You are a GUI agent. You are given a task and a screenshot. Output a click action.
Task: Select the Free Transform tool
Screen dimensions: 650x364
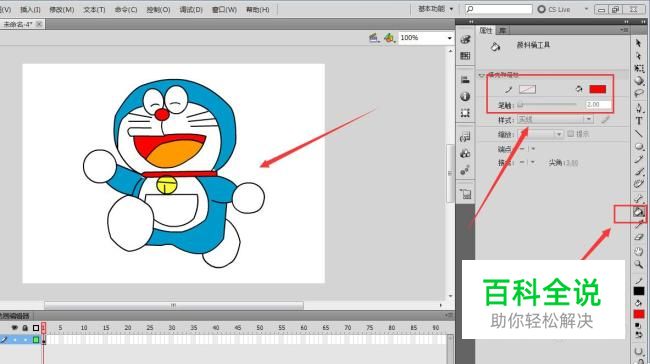[639, 68]
